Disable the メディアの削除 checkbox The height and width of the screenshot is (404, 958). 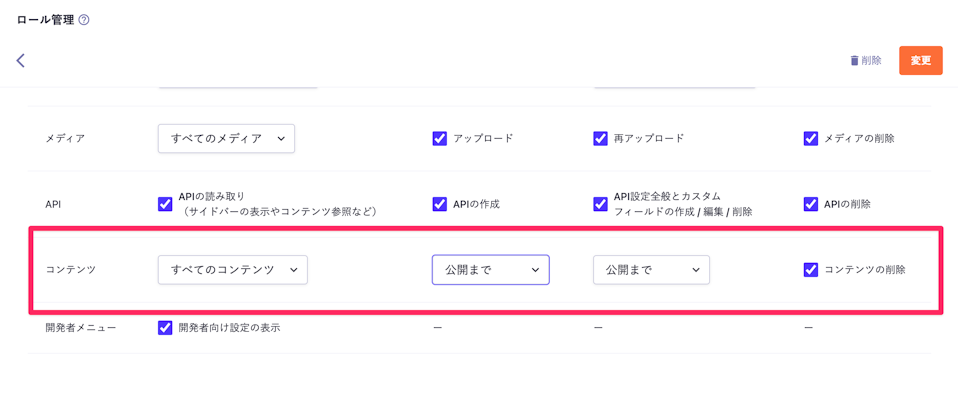point(811,138)
